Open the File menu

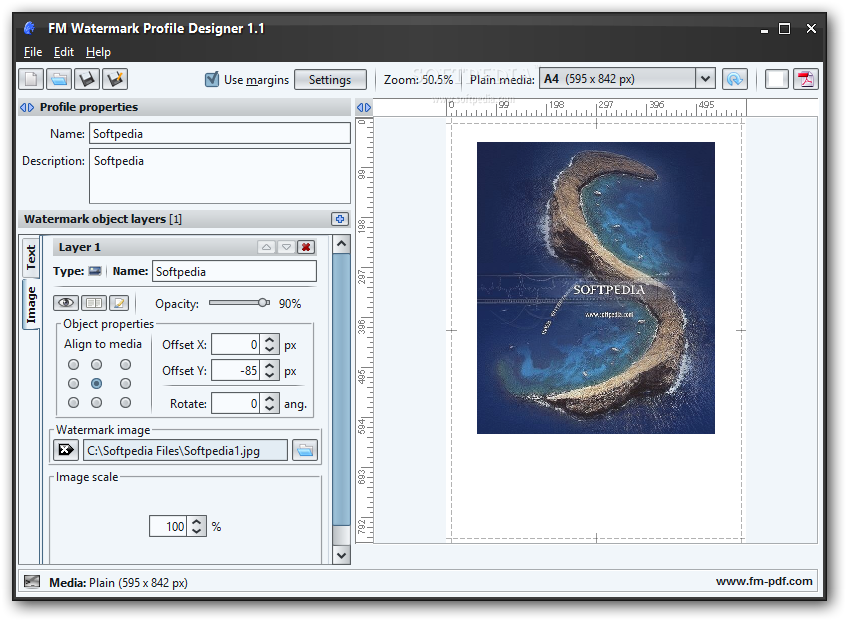point(33,52)
